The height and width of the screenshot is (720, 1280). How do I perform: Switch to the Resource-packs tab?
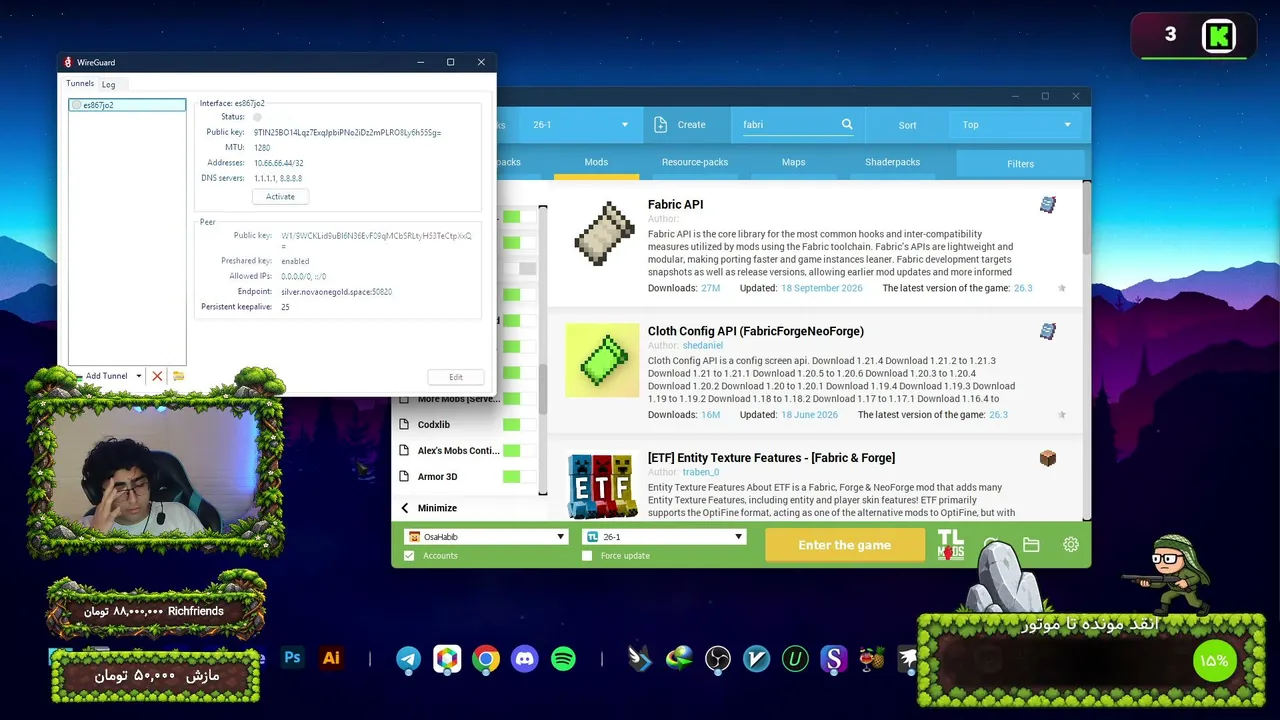tap(695, 162)
